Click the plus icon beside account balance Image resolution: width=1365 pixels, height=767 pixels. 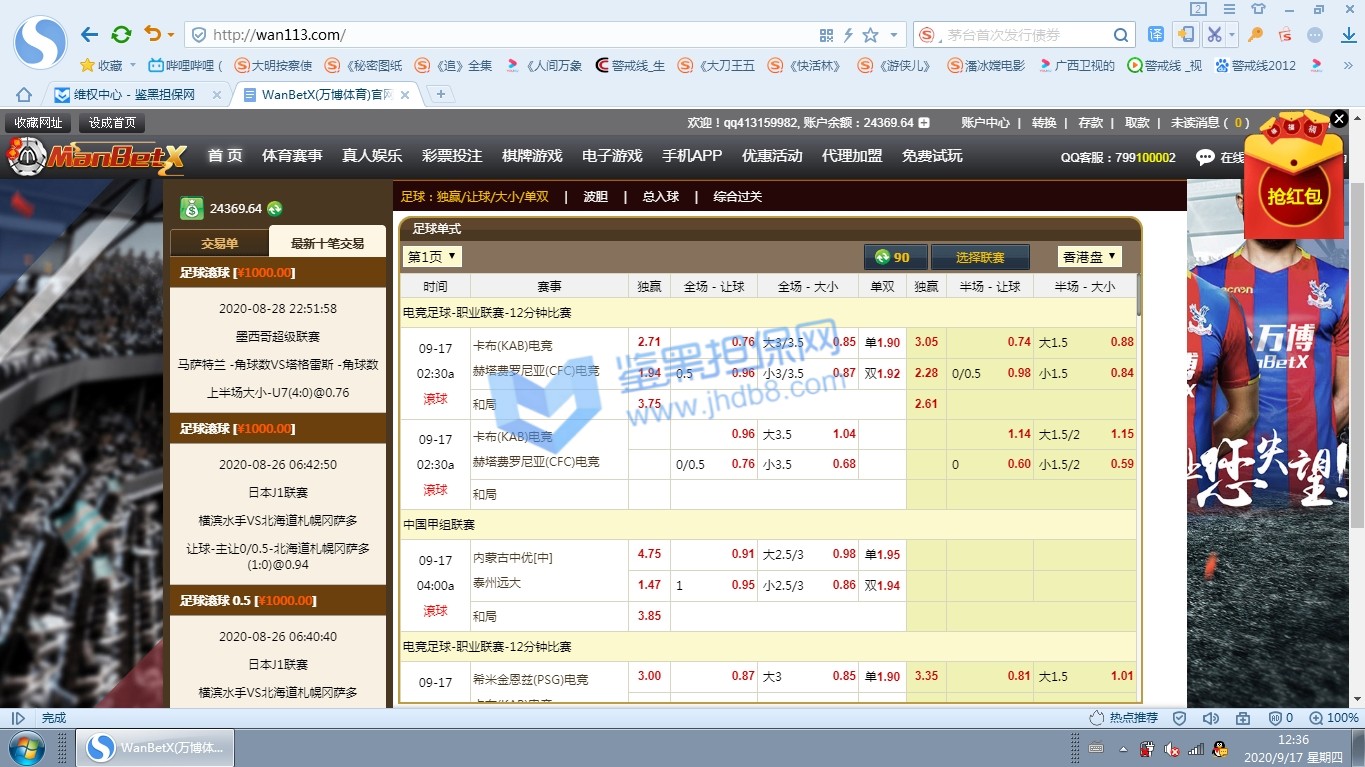pos(924,123)
